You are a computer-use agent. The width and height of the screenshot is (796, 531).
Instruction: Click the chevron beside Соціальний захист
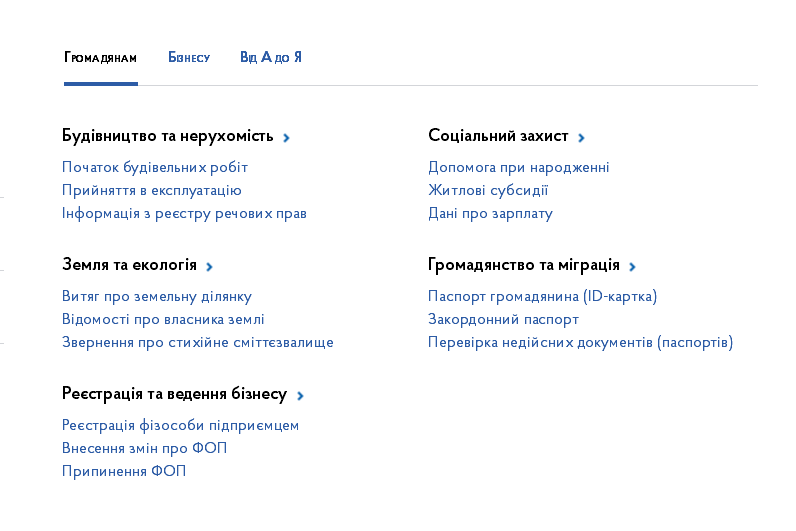582,138
